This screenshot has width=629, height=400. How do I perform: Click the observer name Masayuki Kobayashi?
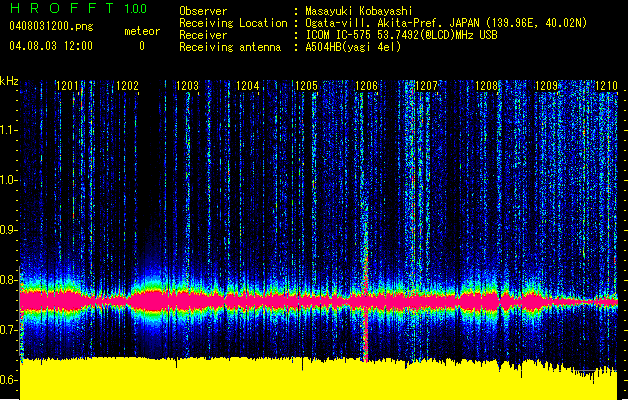coord(359,11)
